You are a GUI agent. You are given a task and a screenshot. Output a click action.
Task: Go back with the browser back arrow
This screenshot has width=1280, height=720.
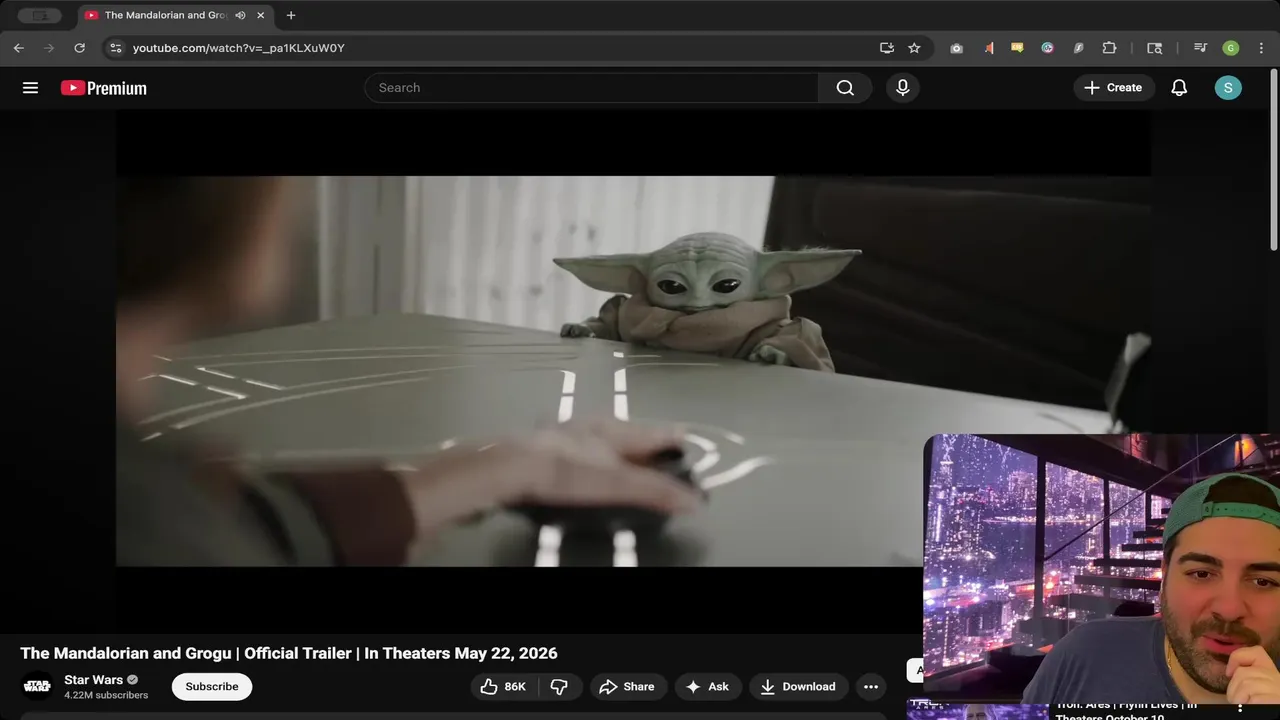point(18,48)
